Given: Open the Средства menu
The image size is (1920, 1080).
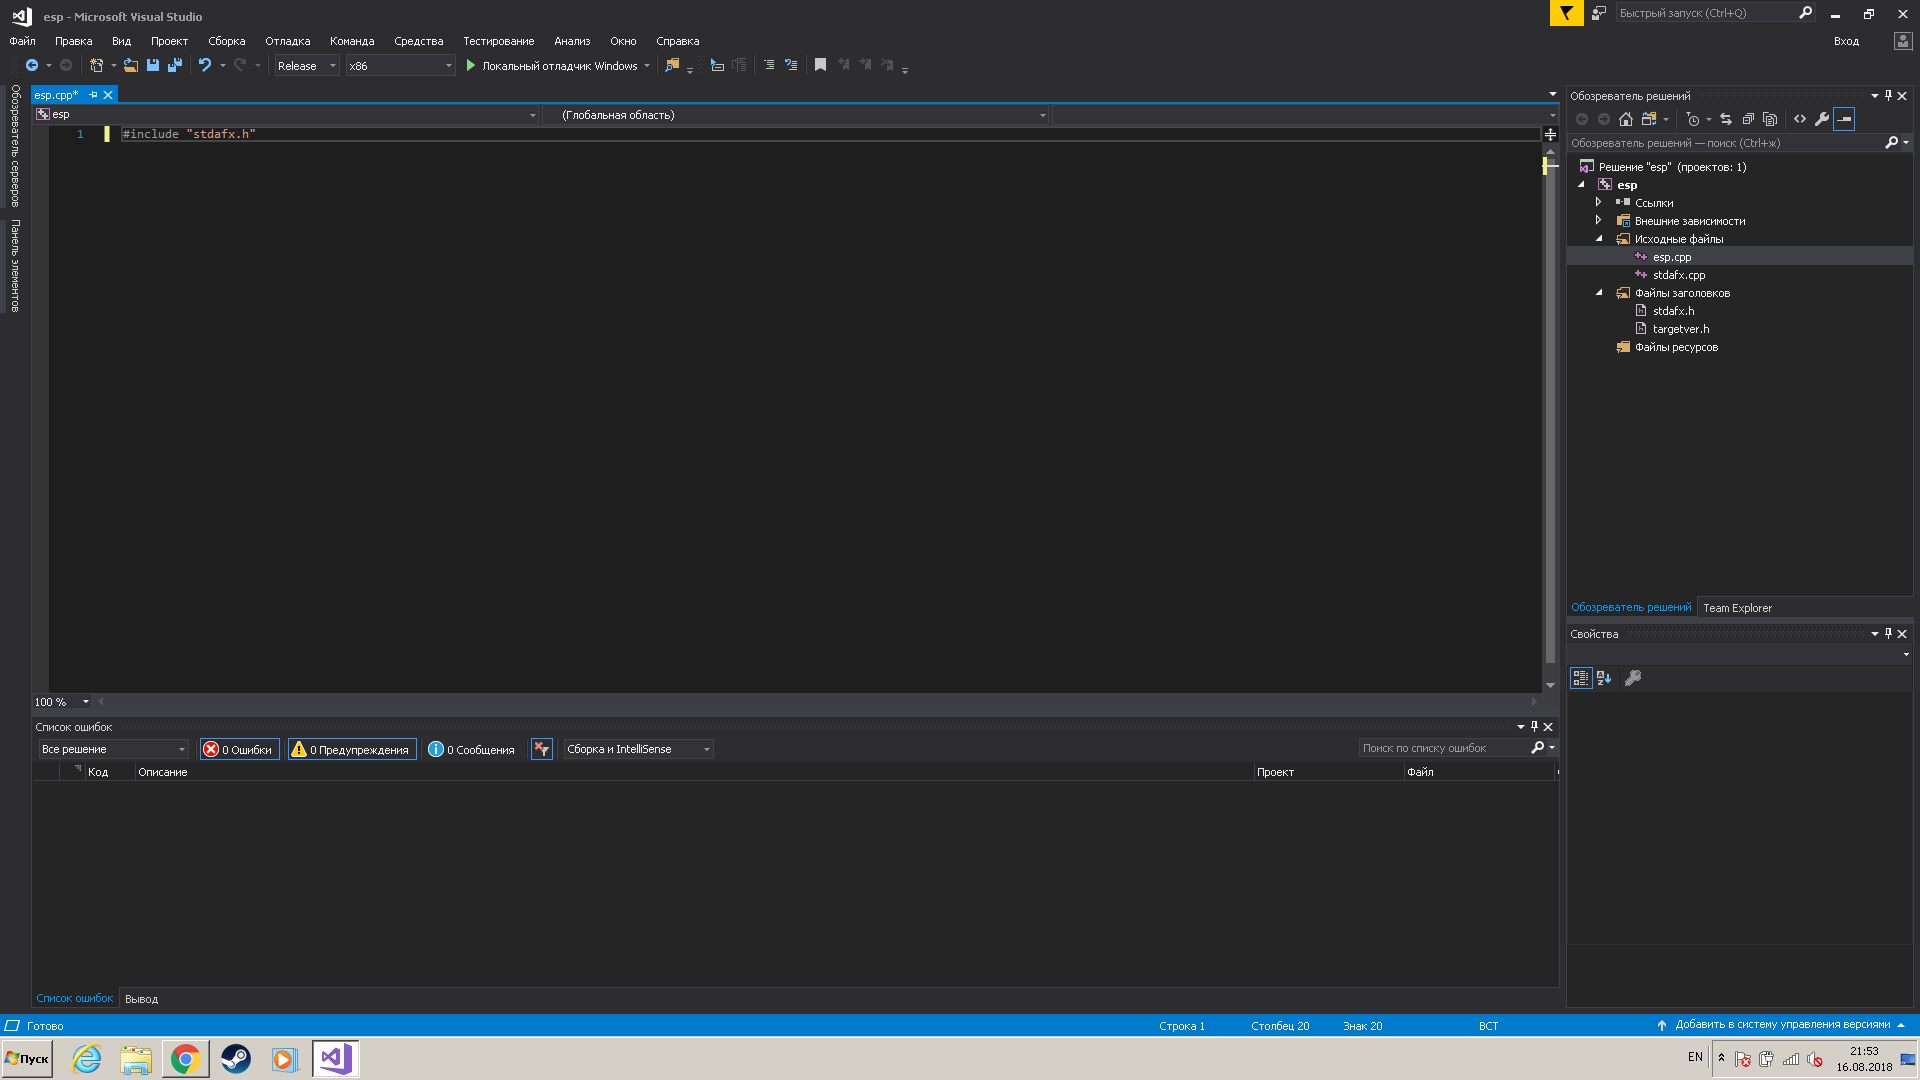Looking at the screenshot, I should tap(418, 41).
